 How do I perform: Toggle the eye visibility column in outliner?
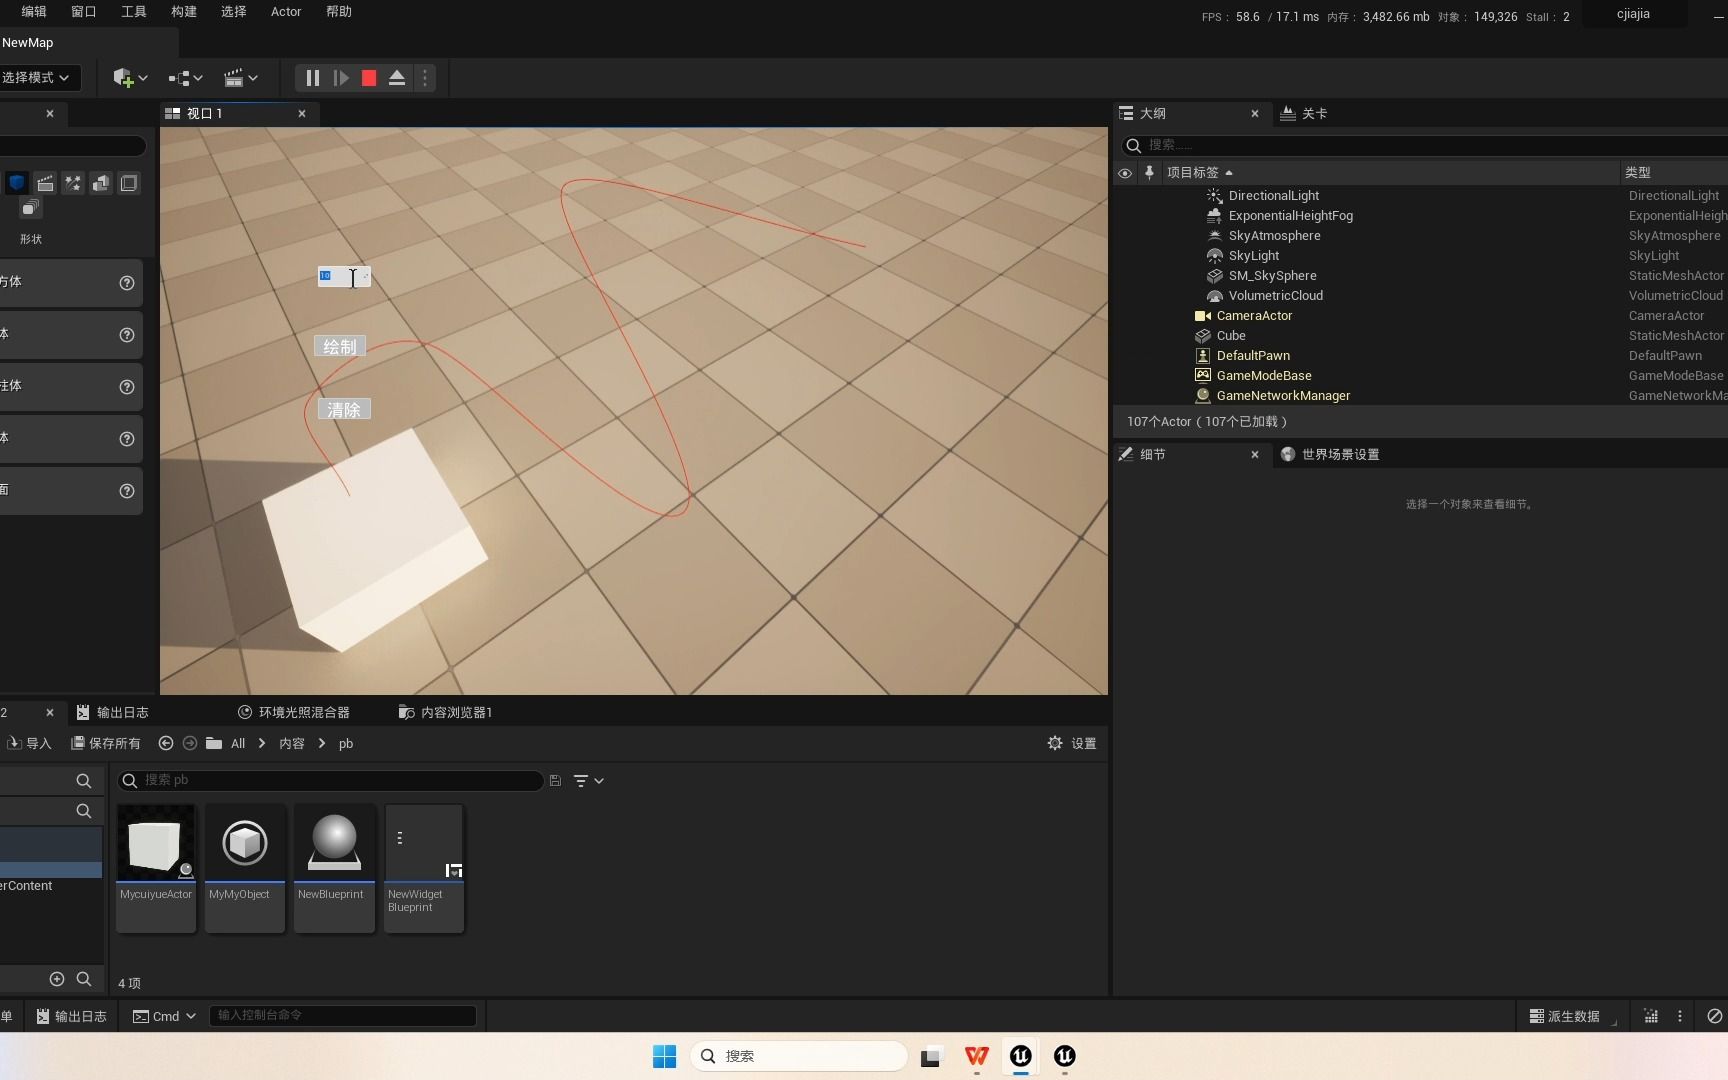pos(1124,173)
